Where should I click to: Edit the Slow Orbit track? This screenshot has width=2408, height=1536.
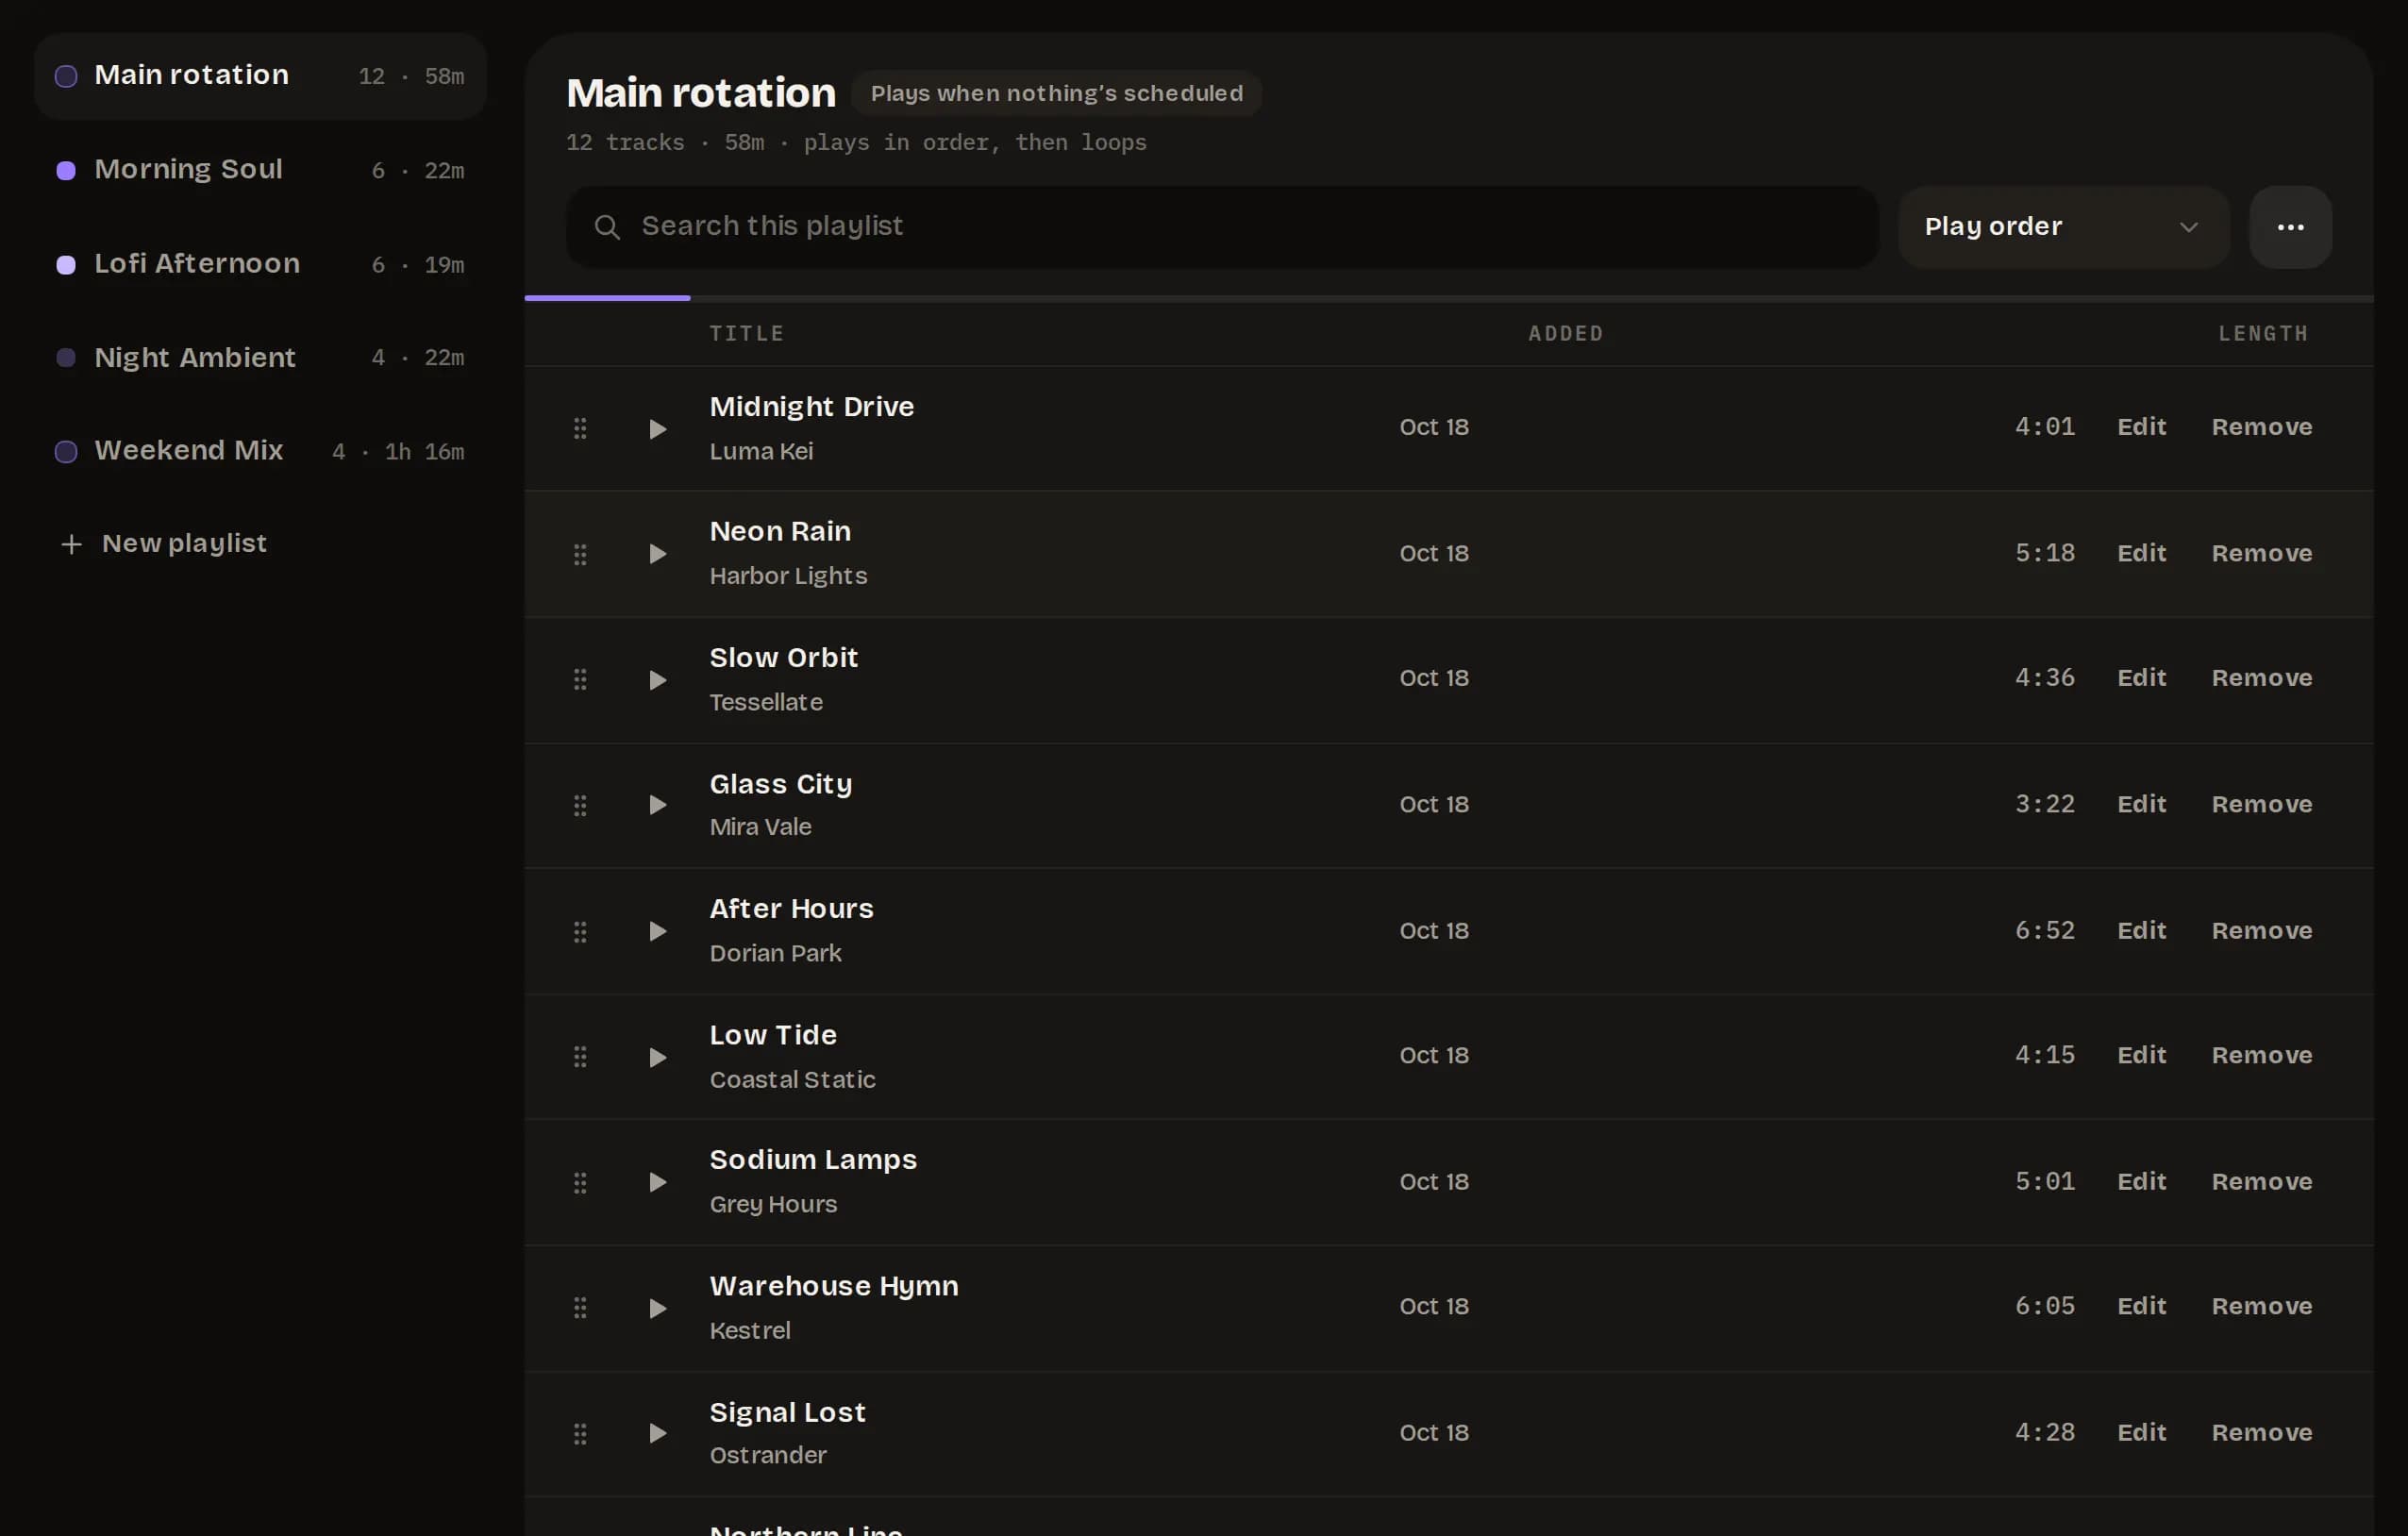click(x=2141, y=678)
